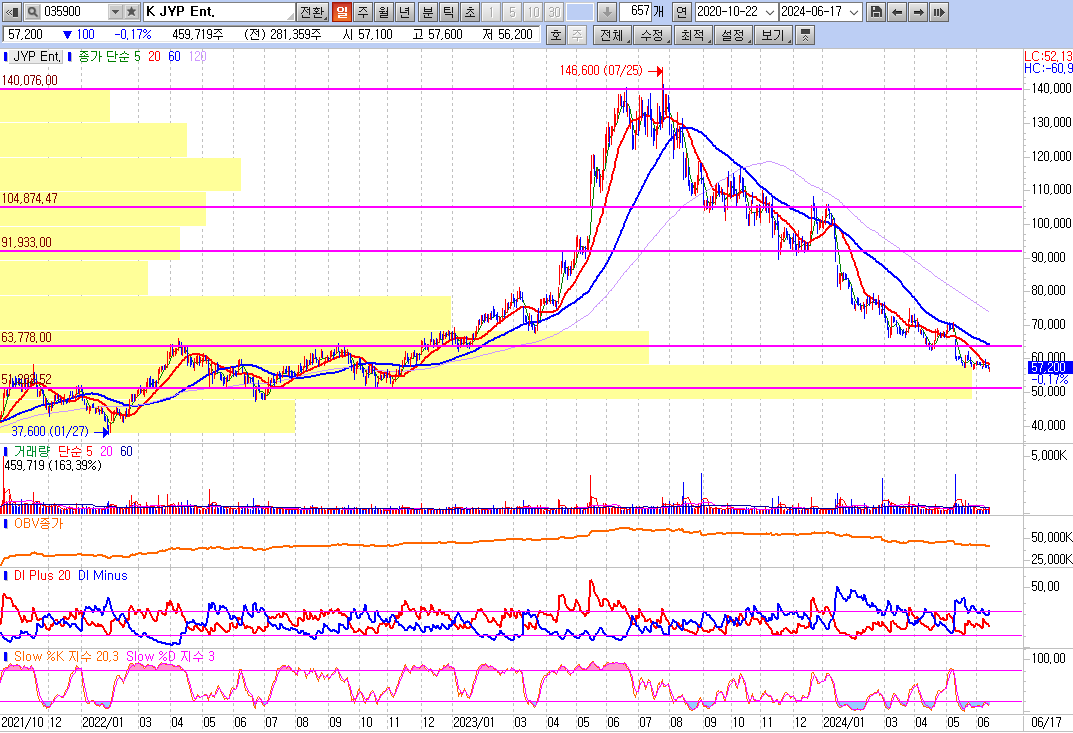Screen dimensions: 1073x733
Task: Click the 종가 단순 moving average label
Action: click(x=103, y=56)
